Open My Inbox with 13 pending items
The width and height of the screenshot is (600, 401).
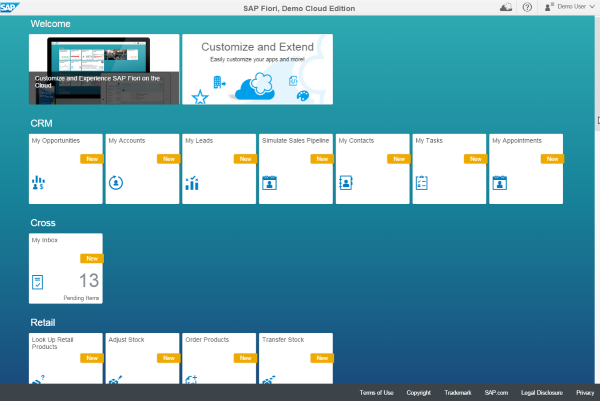click(66, 268)
